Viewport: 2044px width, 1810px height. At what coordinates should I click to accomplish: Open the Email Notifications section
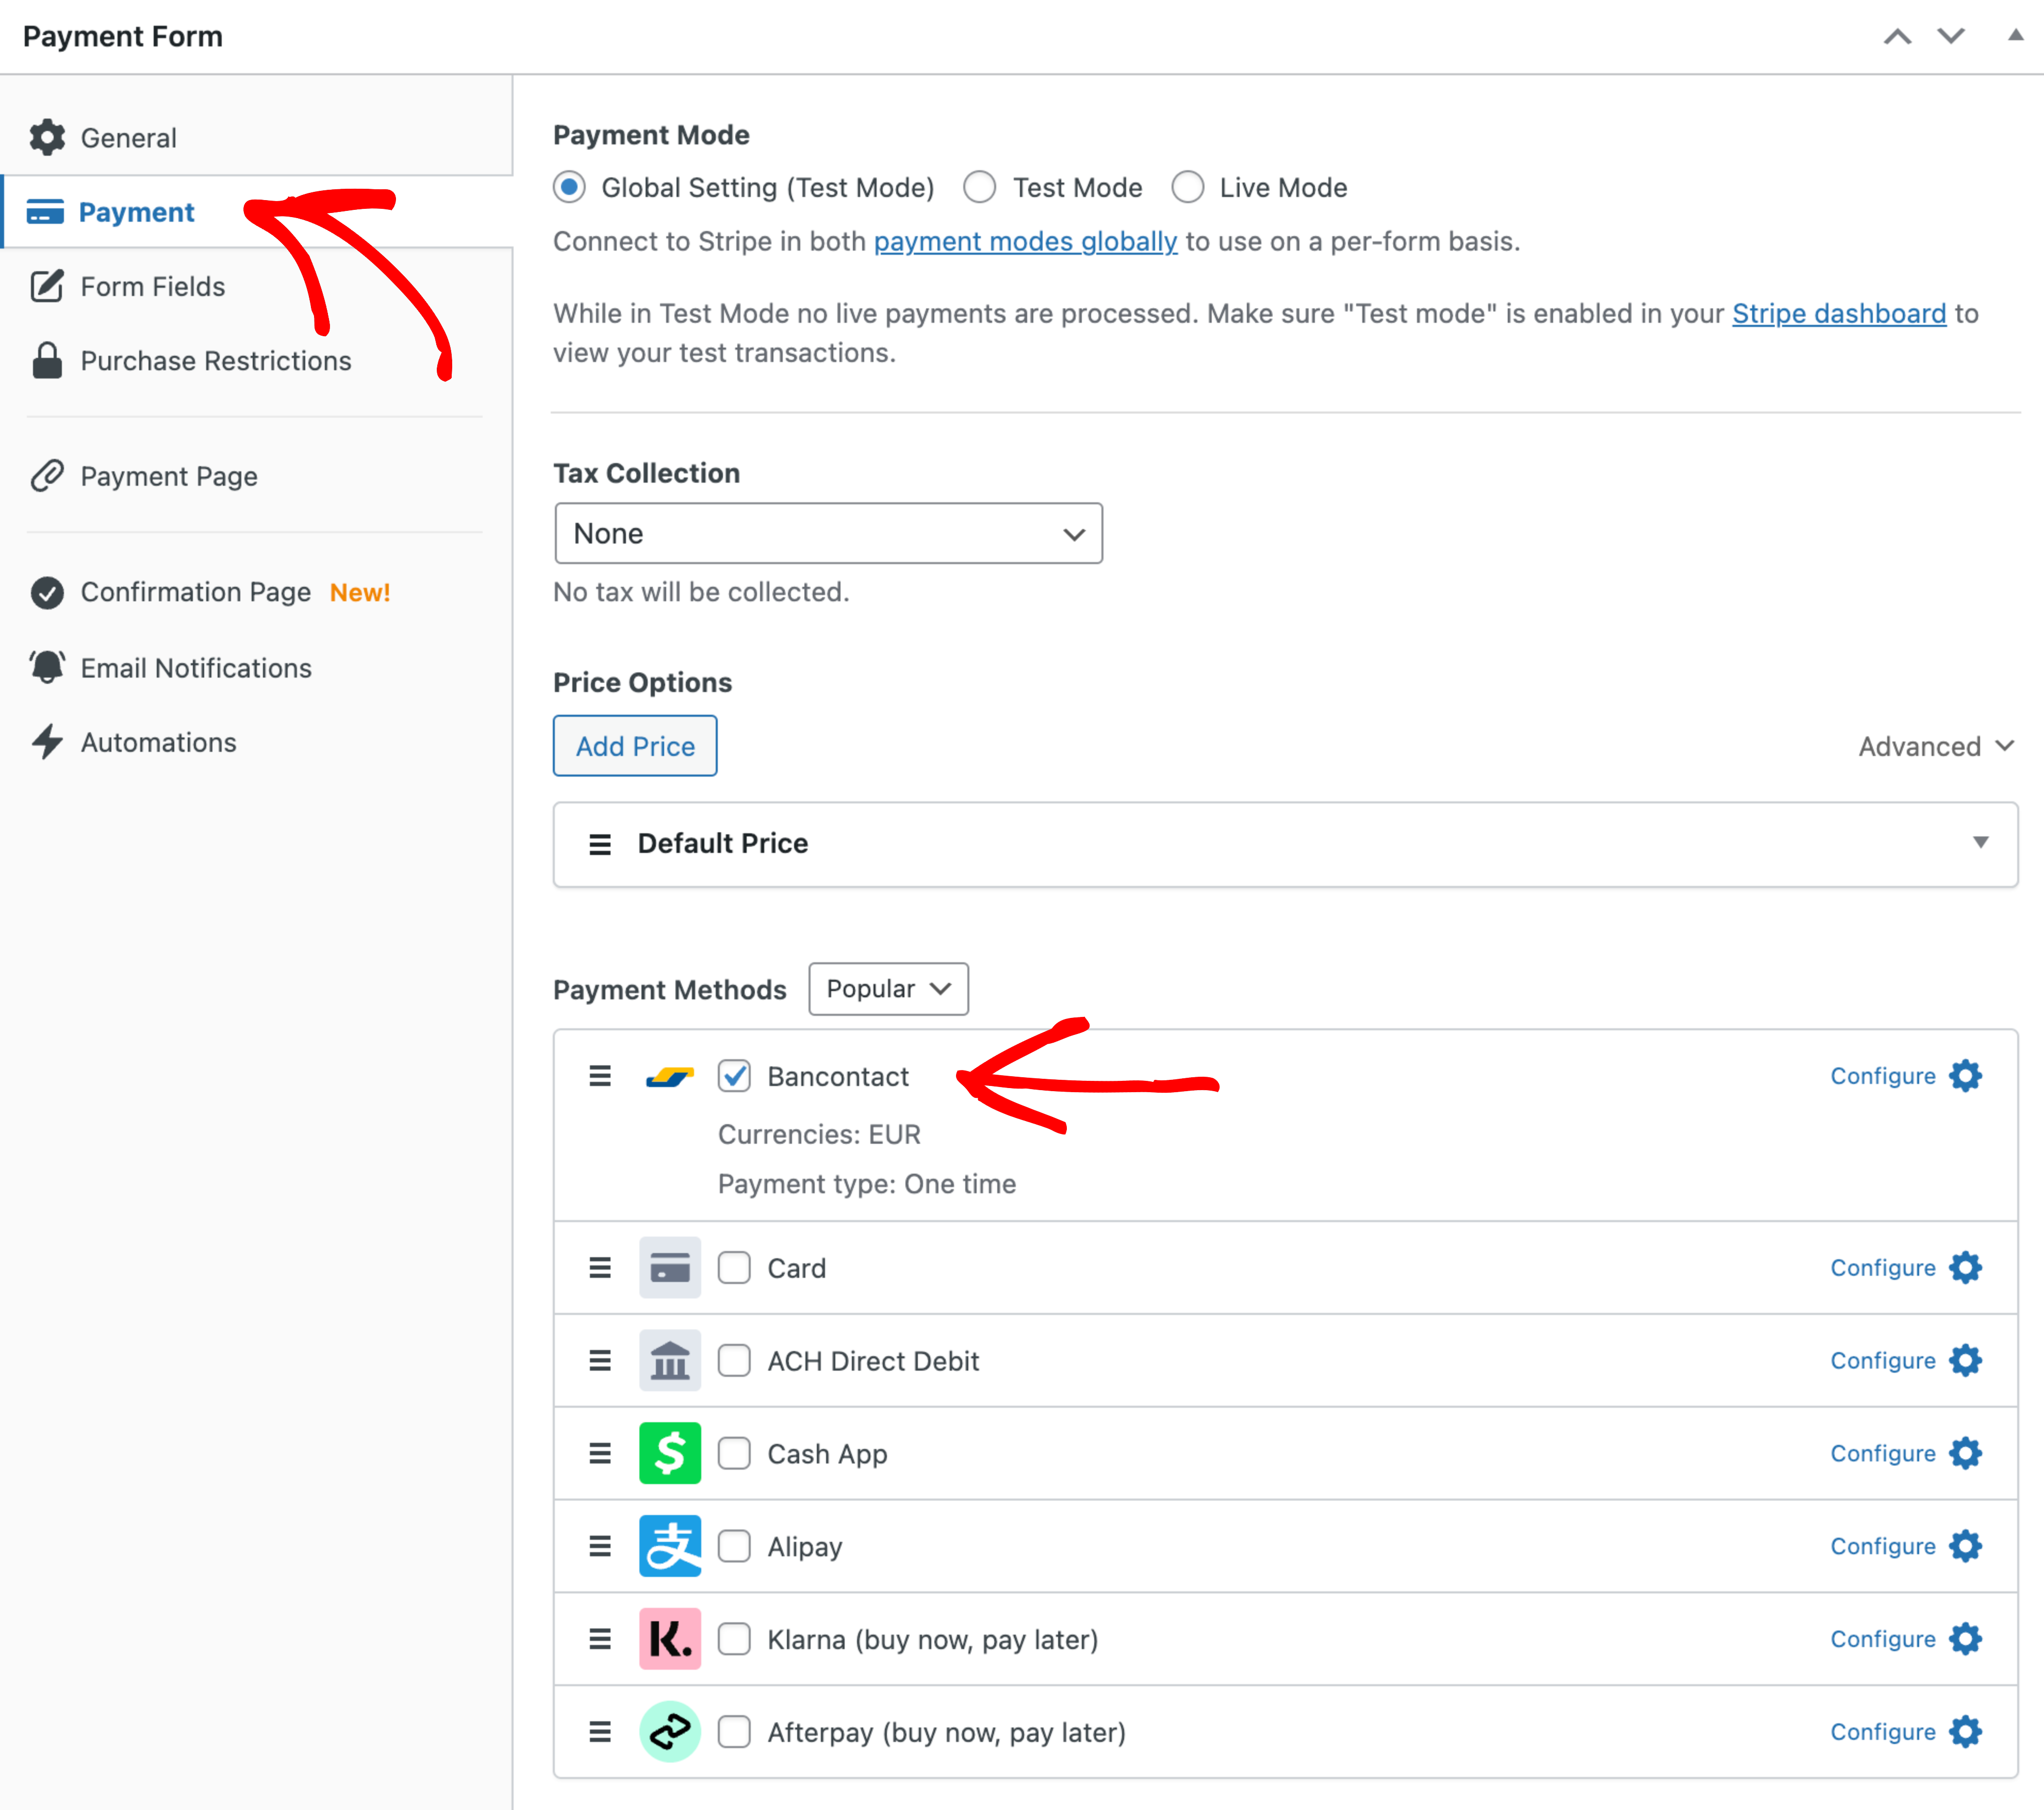click(196, 668)
